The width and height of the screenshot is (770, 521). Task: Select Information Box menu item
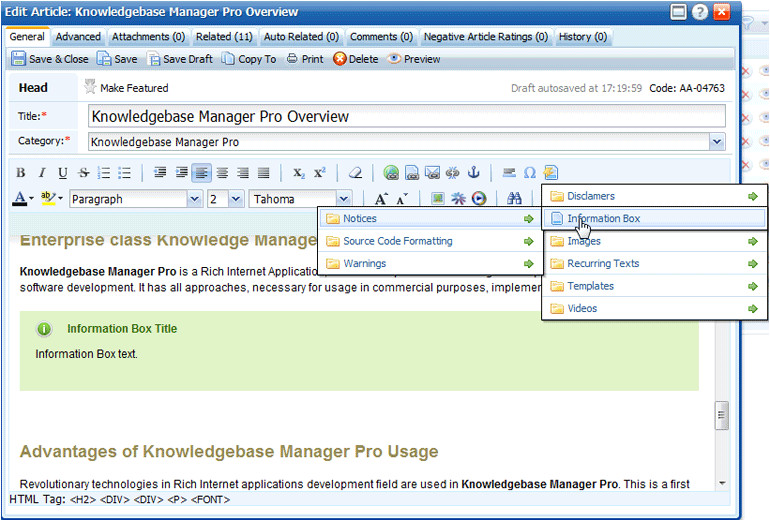click(654, 219)
